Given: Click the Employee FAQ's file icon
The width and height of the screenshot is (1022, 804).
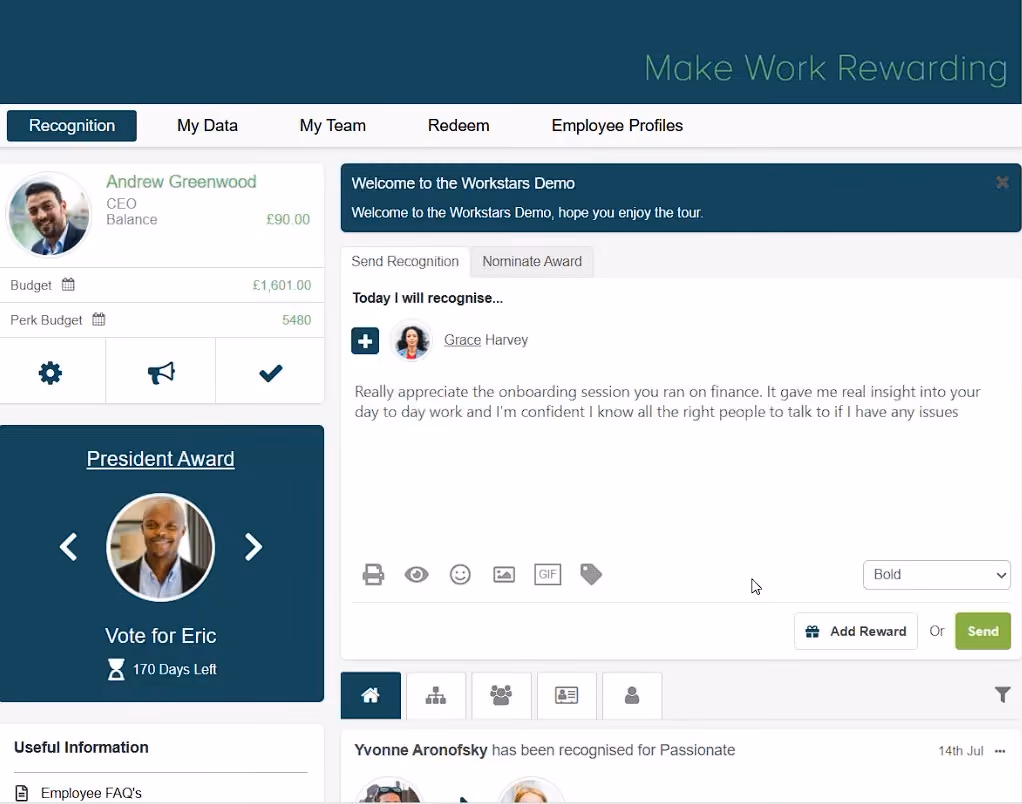Looking at the screenshot, I should [x=22, y=793].
